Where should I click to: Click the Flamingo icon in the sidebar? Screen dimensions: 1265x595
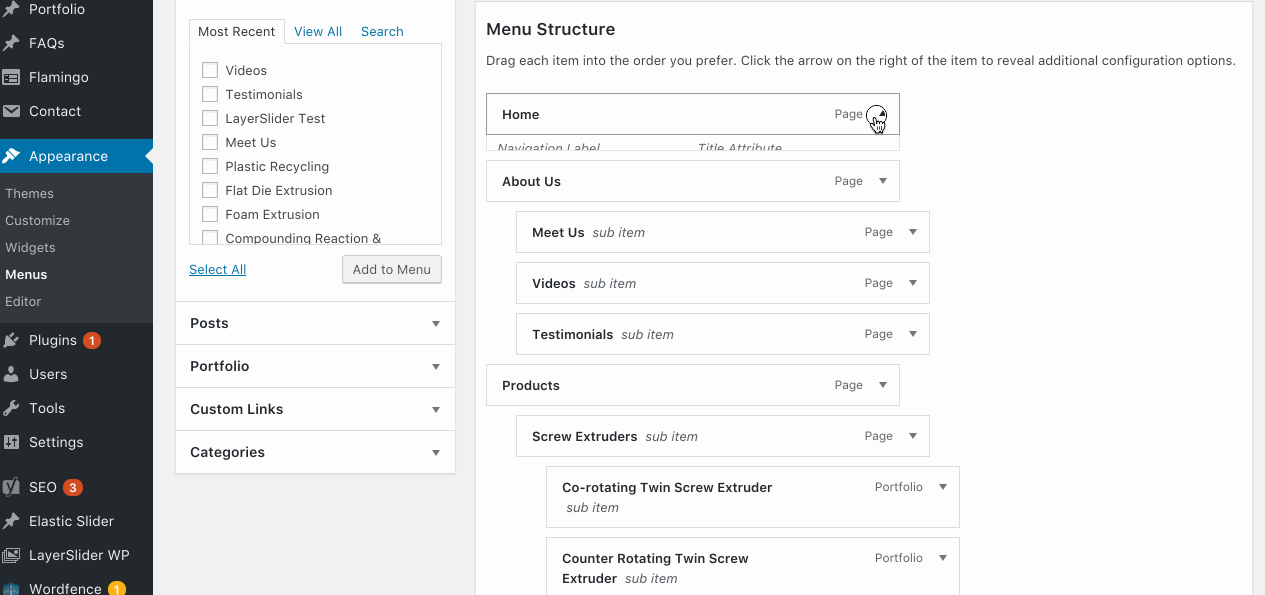click(12, 77)
